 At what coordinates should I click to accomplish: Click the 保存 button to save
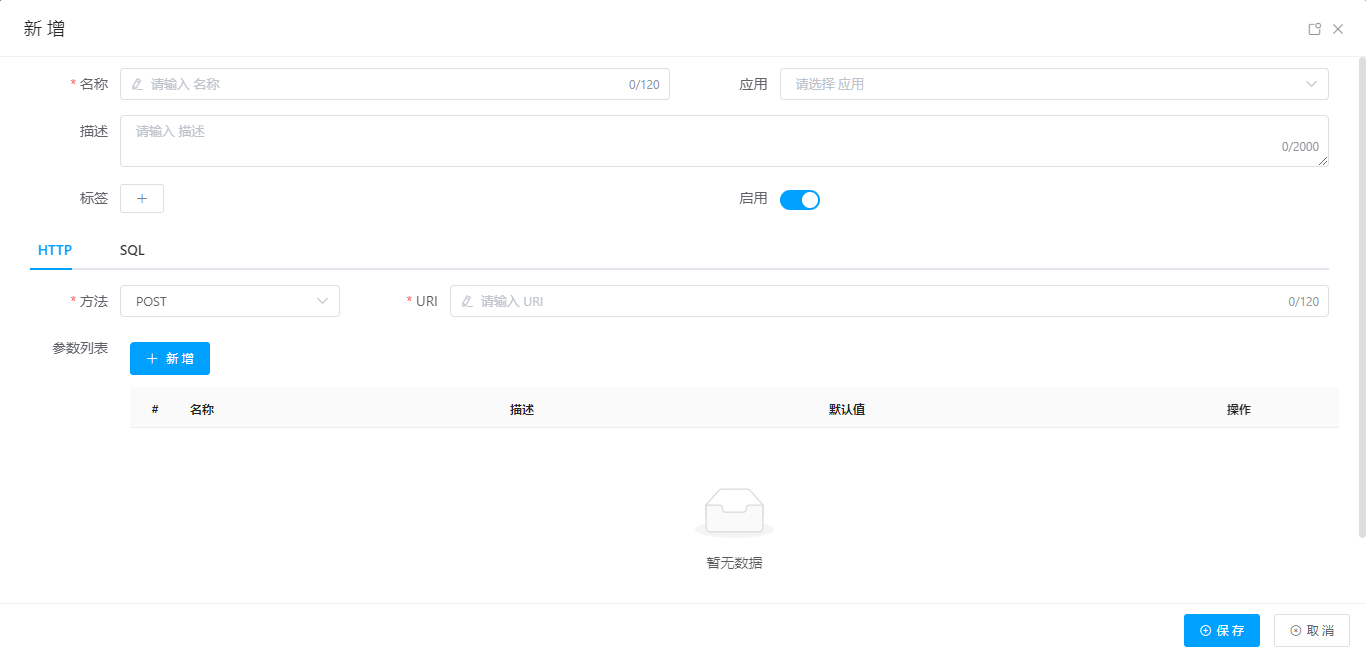tap(1221, 630)
